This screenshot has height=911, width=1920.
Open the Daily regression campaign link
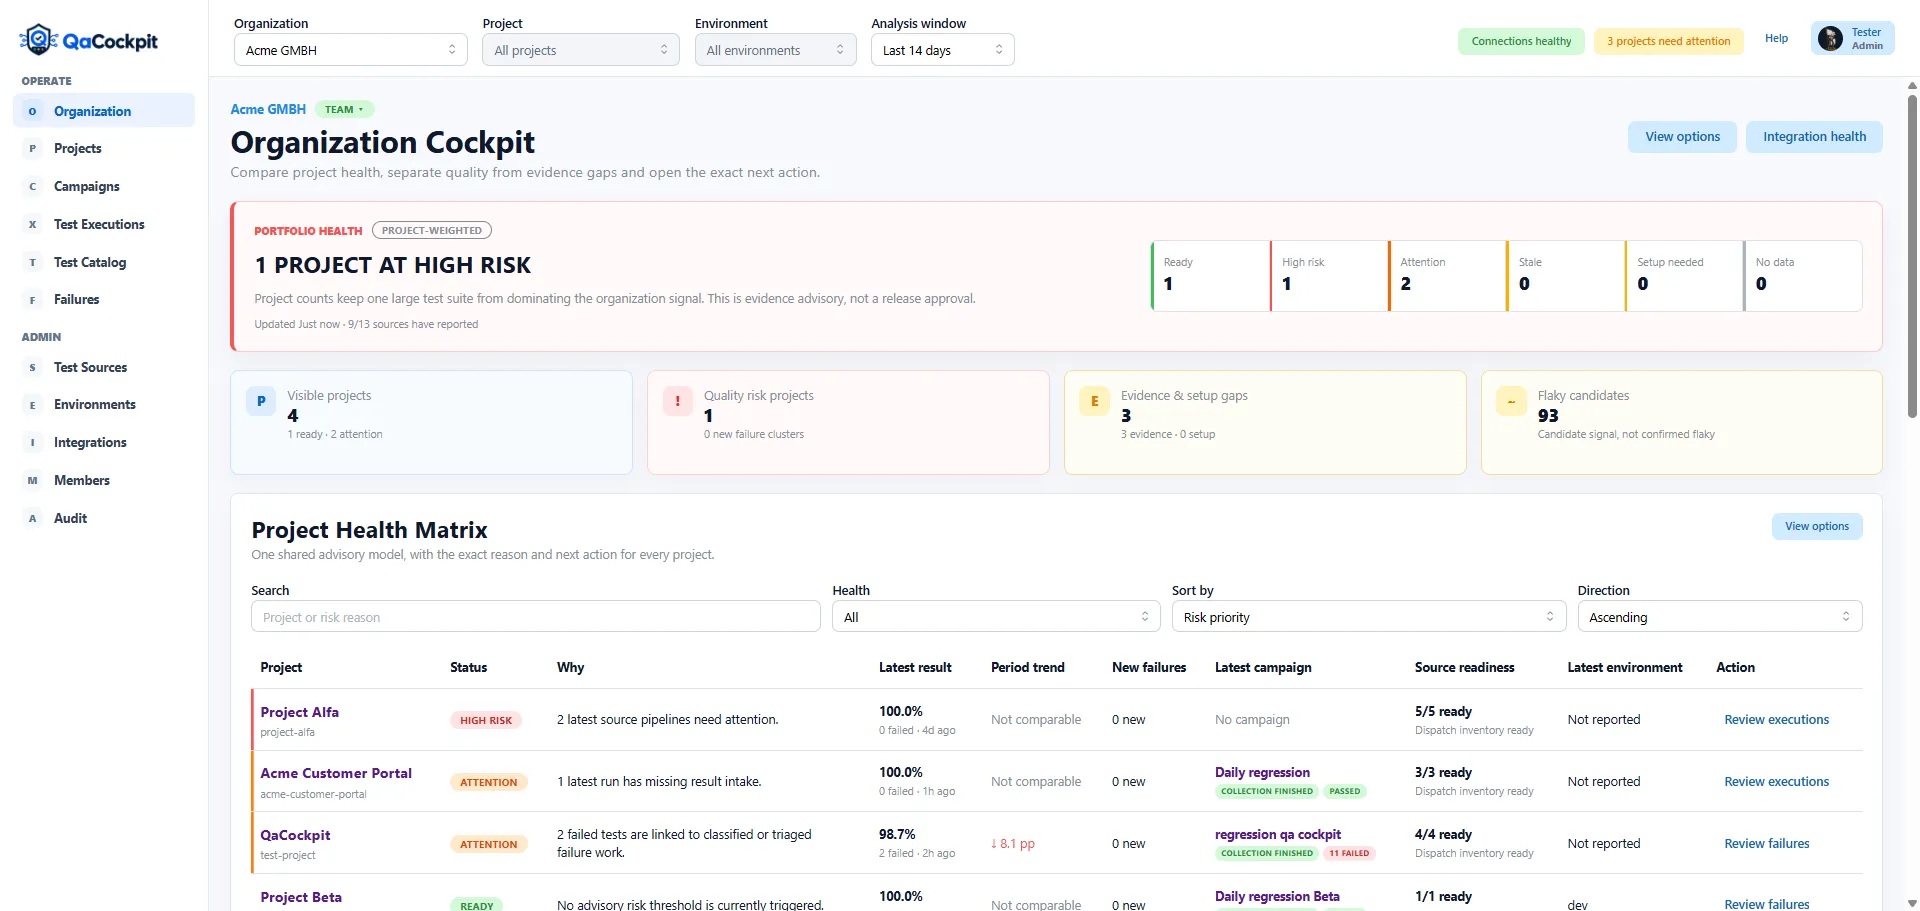tap(1262, 772)
